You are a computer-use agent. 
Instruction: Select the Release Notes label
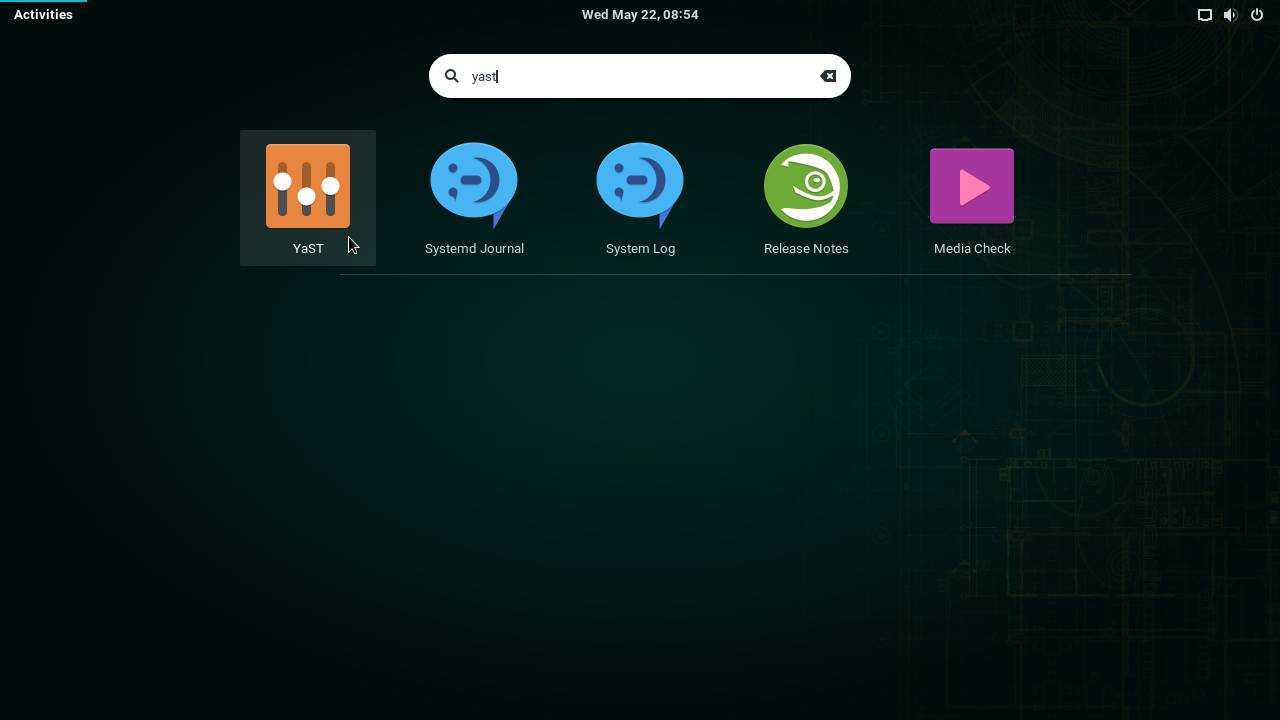pos(806,248)
